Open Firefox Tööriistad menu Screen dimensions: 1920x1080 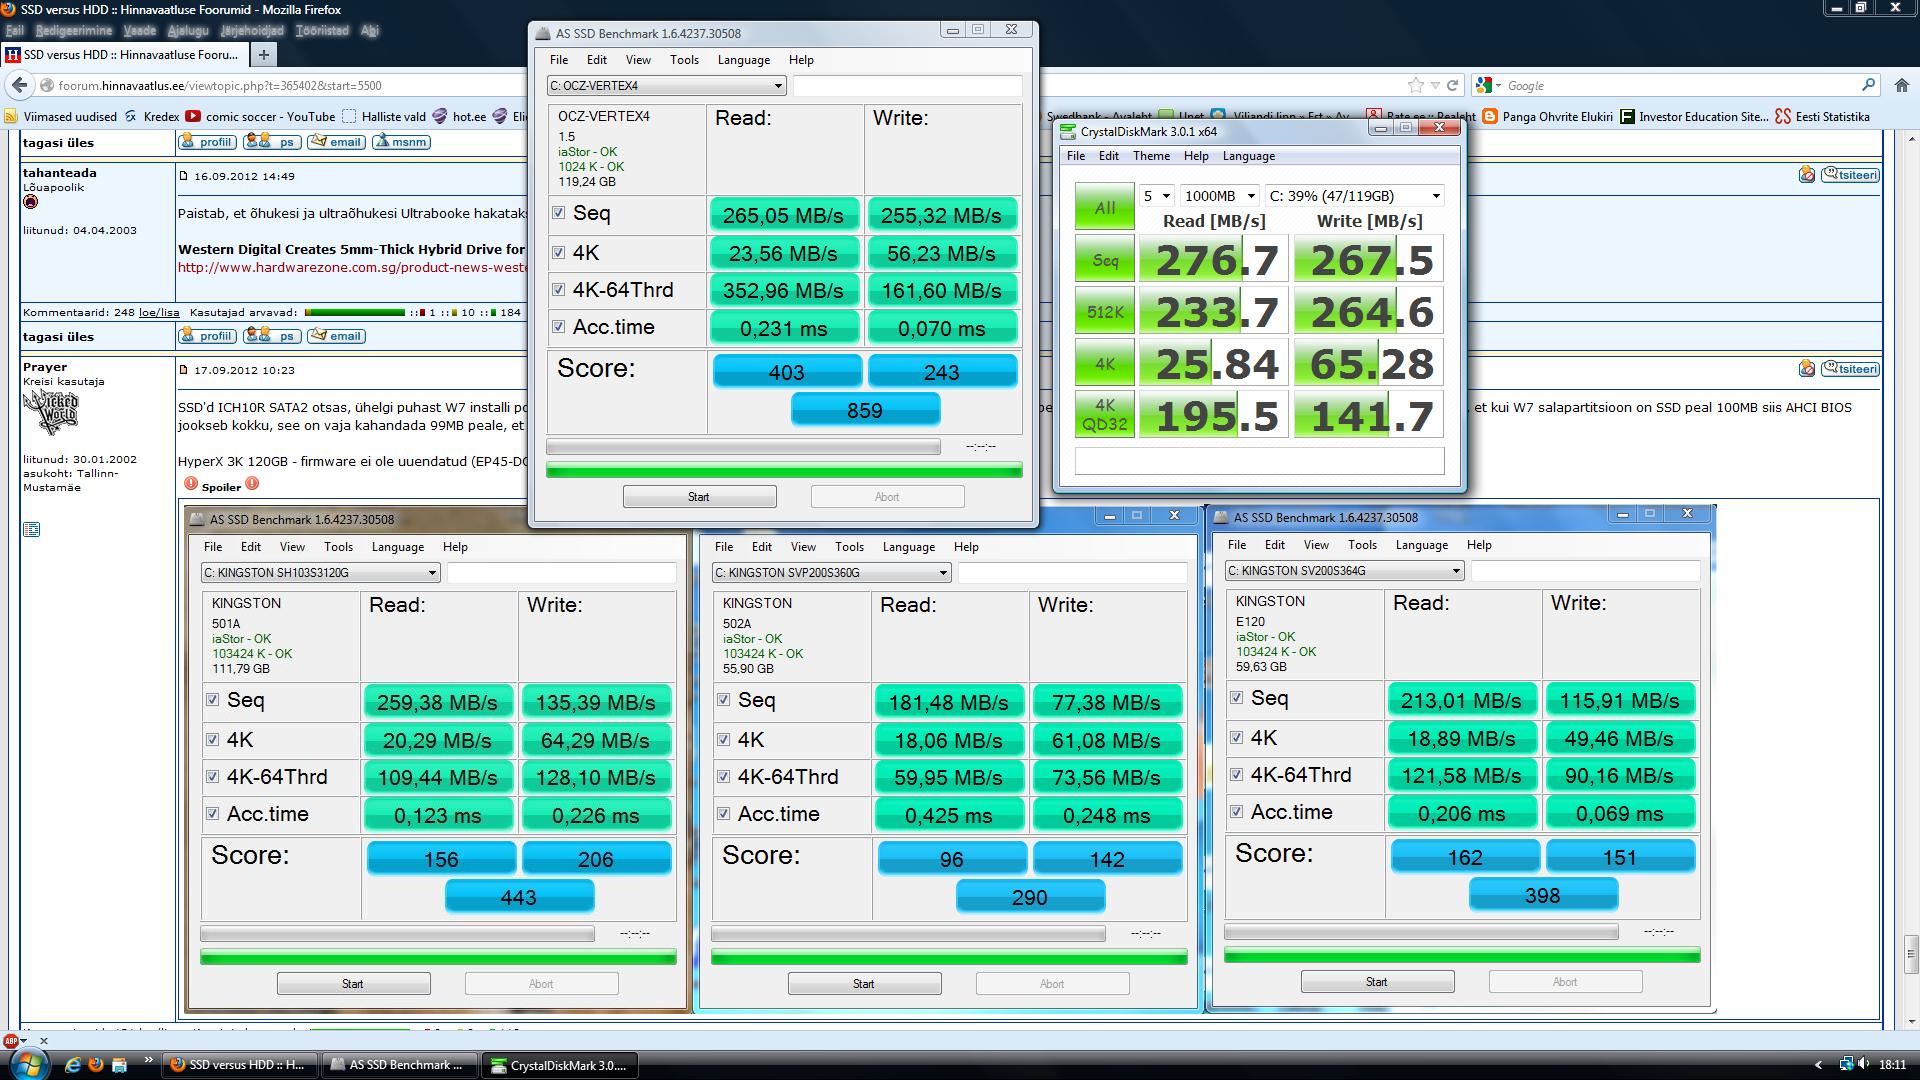321,31
